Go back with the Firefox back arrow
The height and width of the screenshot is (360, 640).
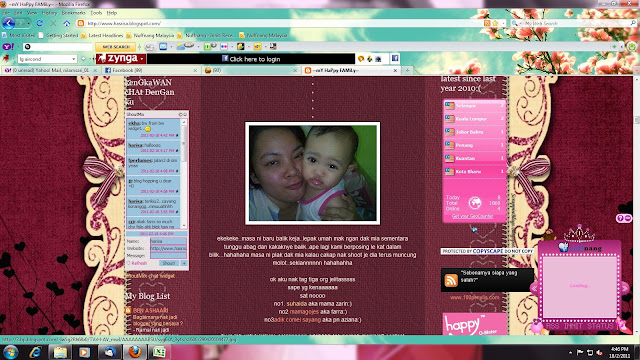coord(8,23)
